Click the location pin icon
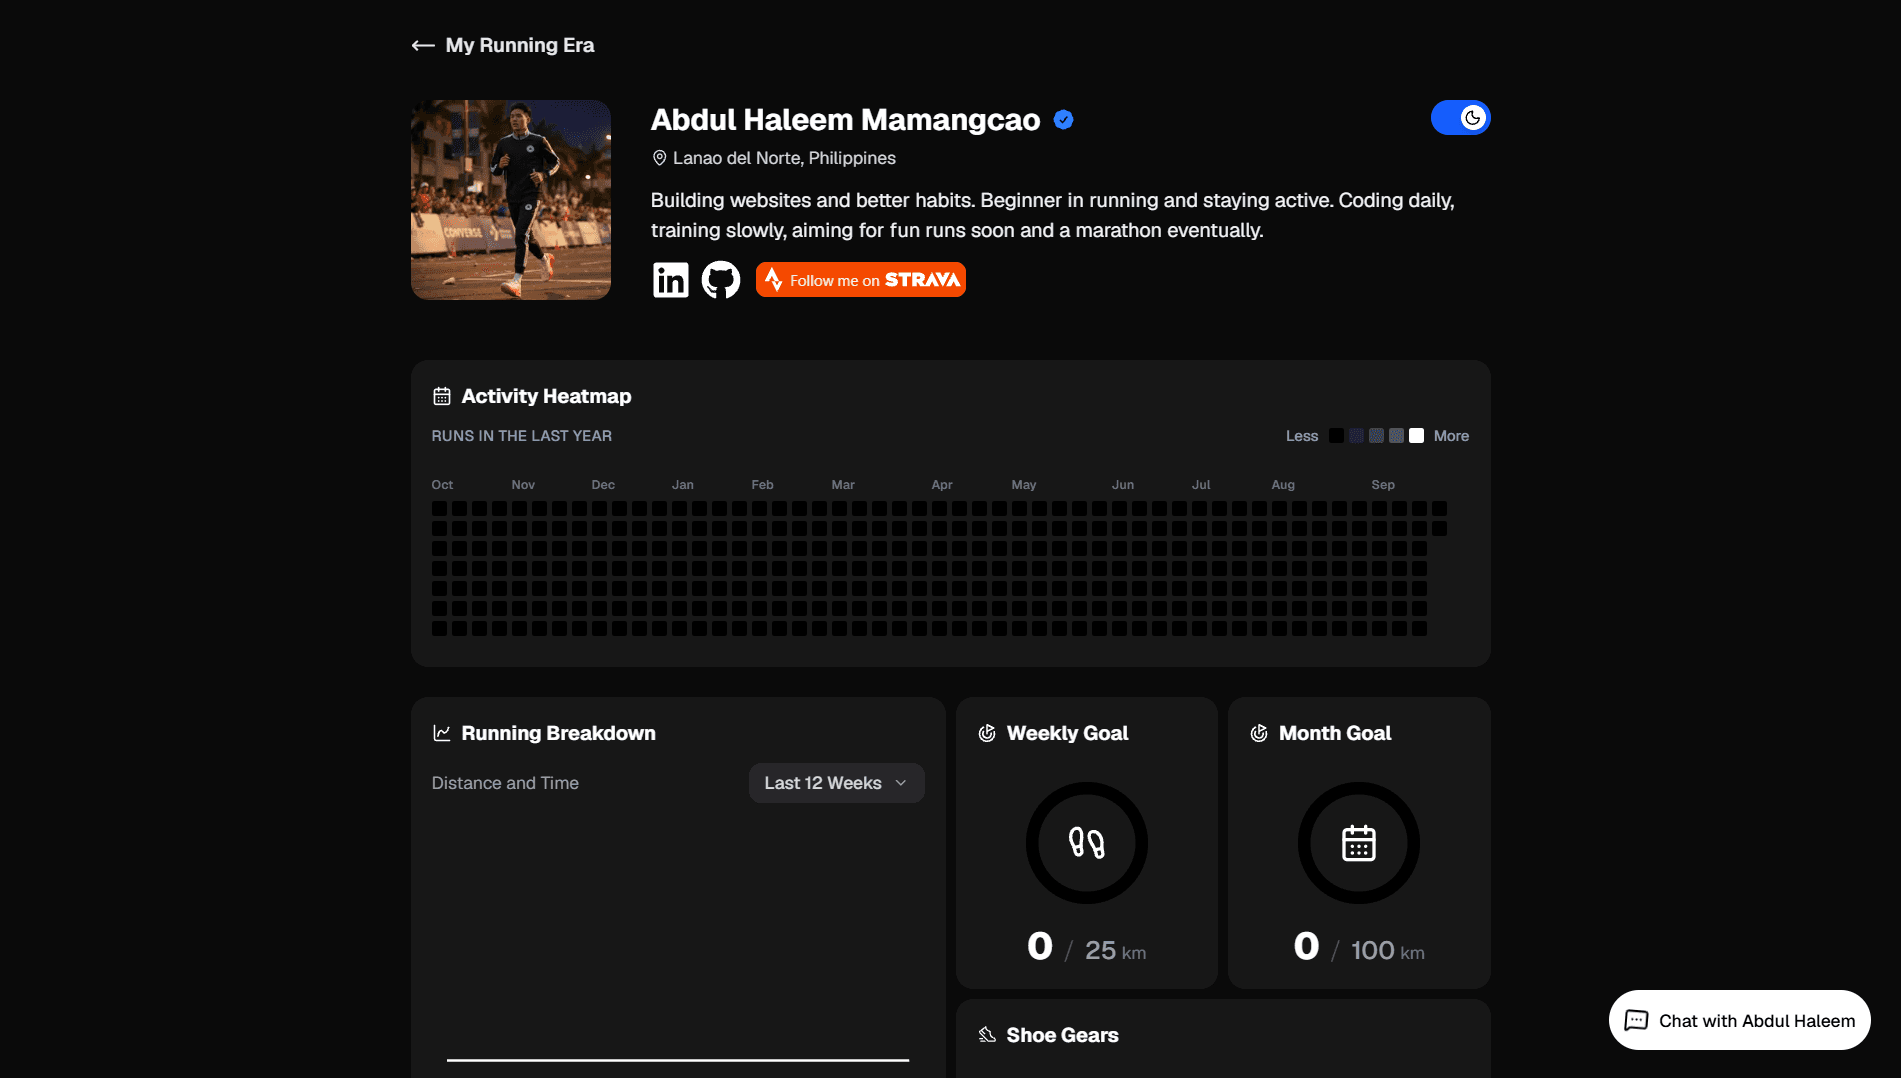1901x1078 pixels. coord(659,158)
